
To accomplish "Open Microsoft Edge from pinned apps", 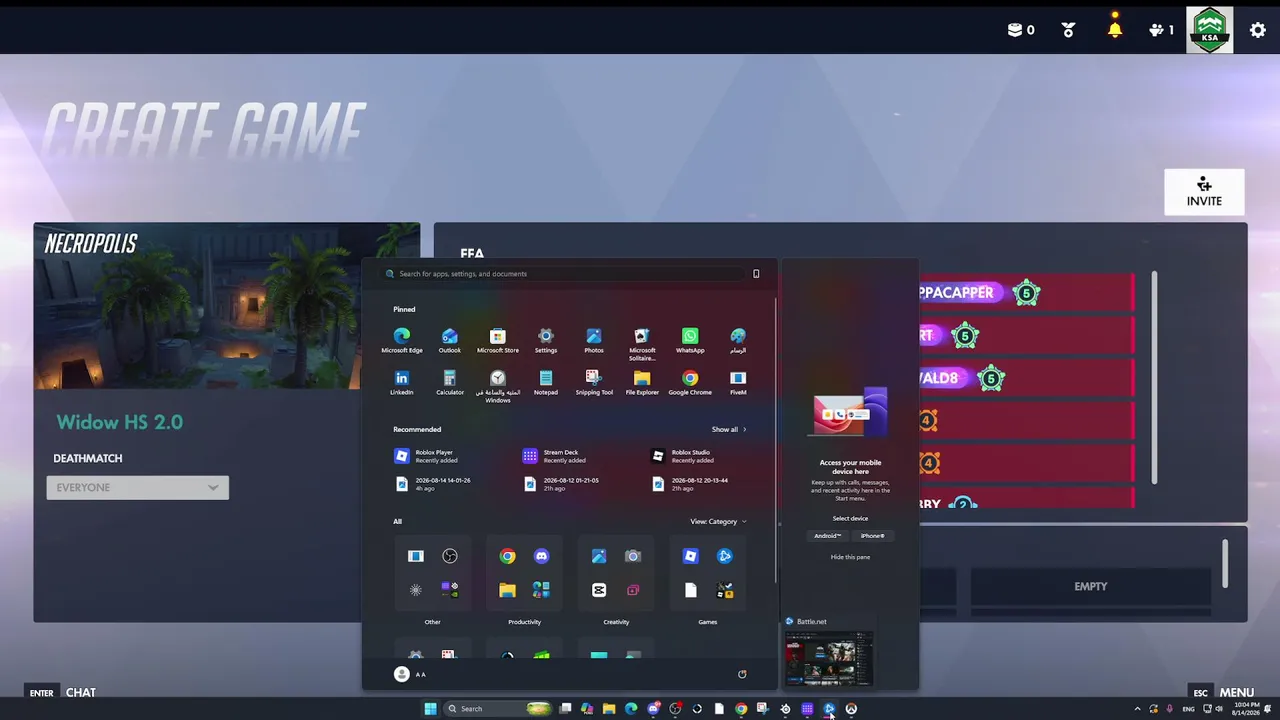I will [401, 340].
